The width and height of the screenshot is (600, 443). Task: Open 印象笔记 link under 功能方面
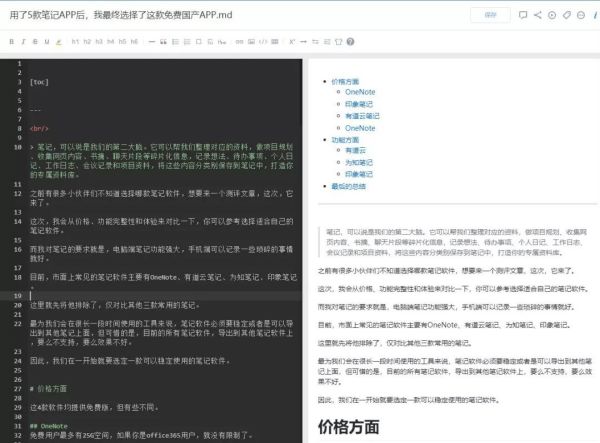(x=359, y=174)
